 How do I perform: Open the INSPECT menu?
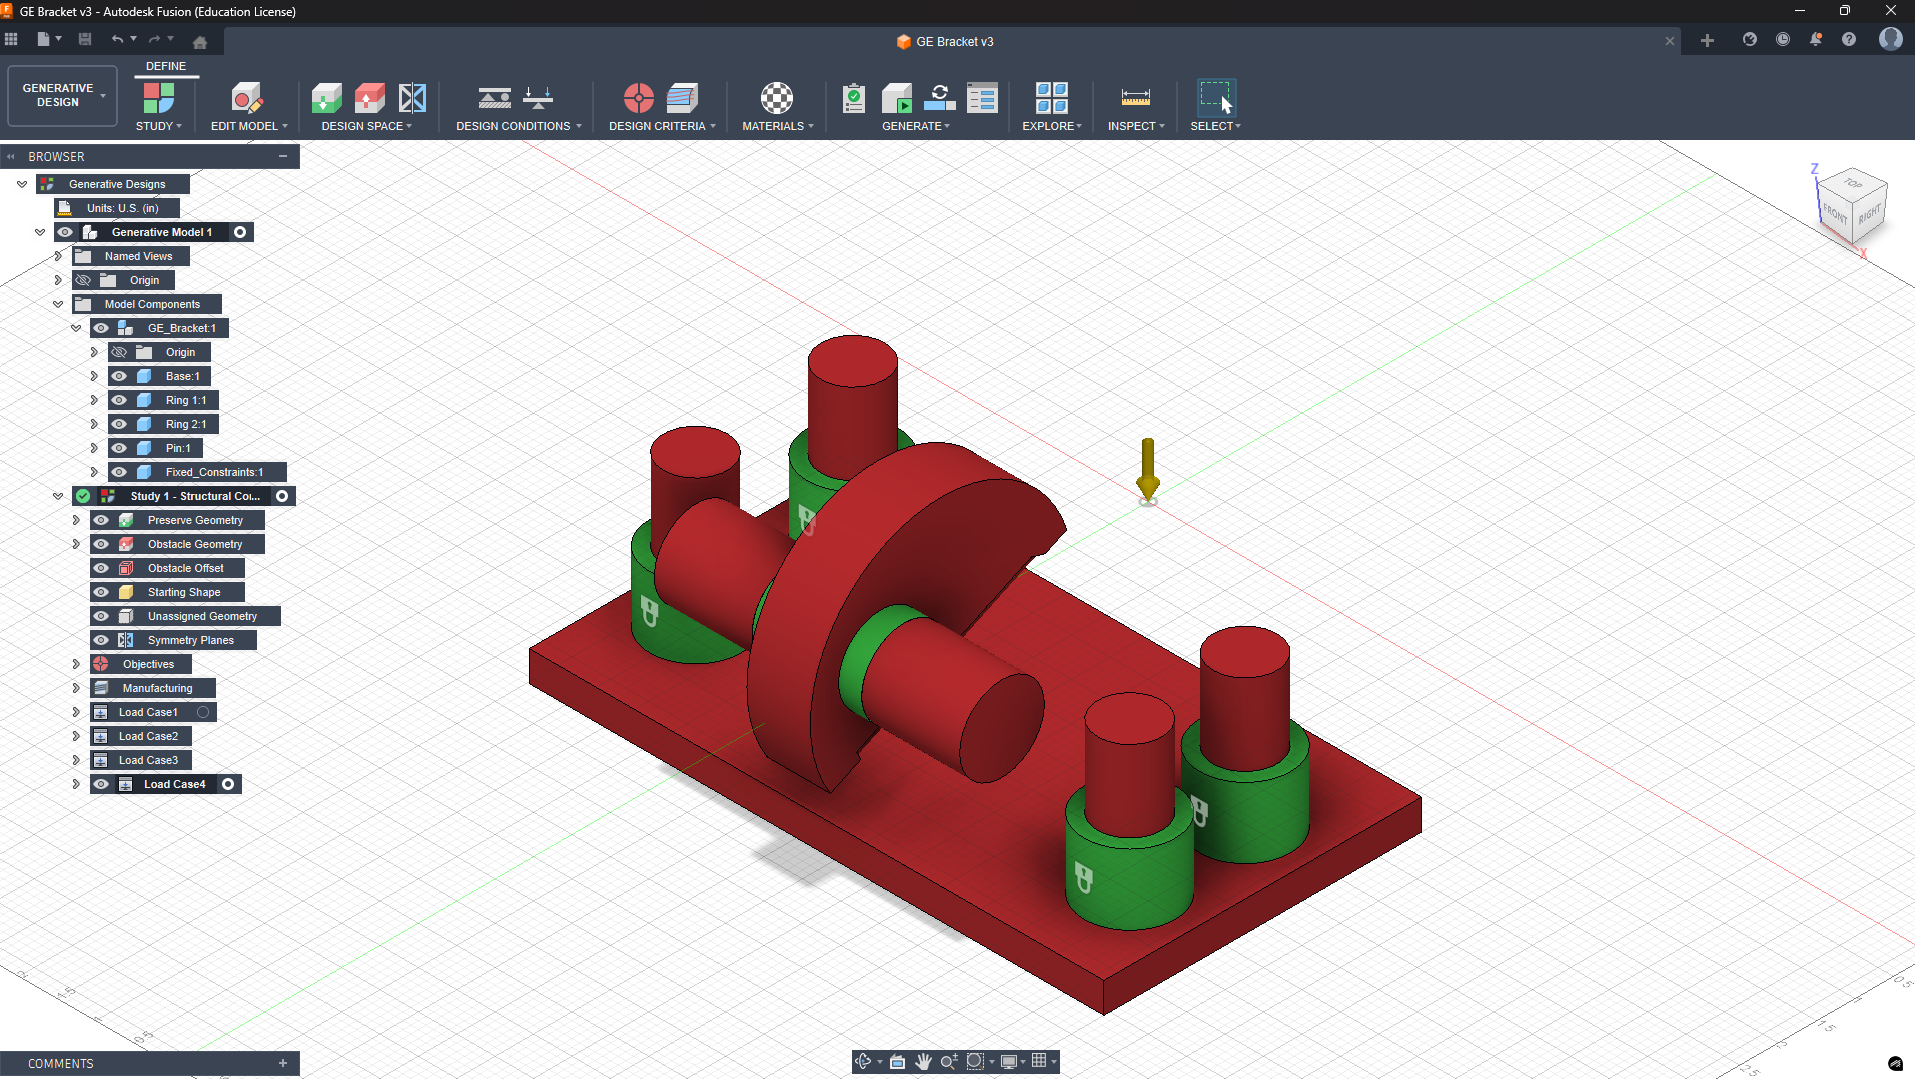(x=1136, y=126)
